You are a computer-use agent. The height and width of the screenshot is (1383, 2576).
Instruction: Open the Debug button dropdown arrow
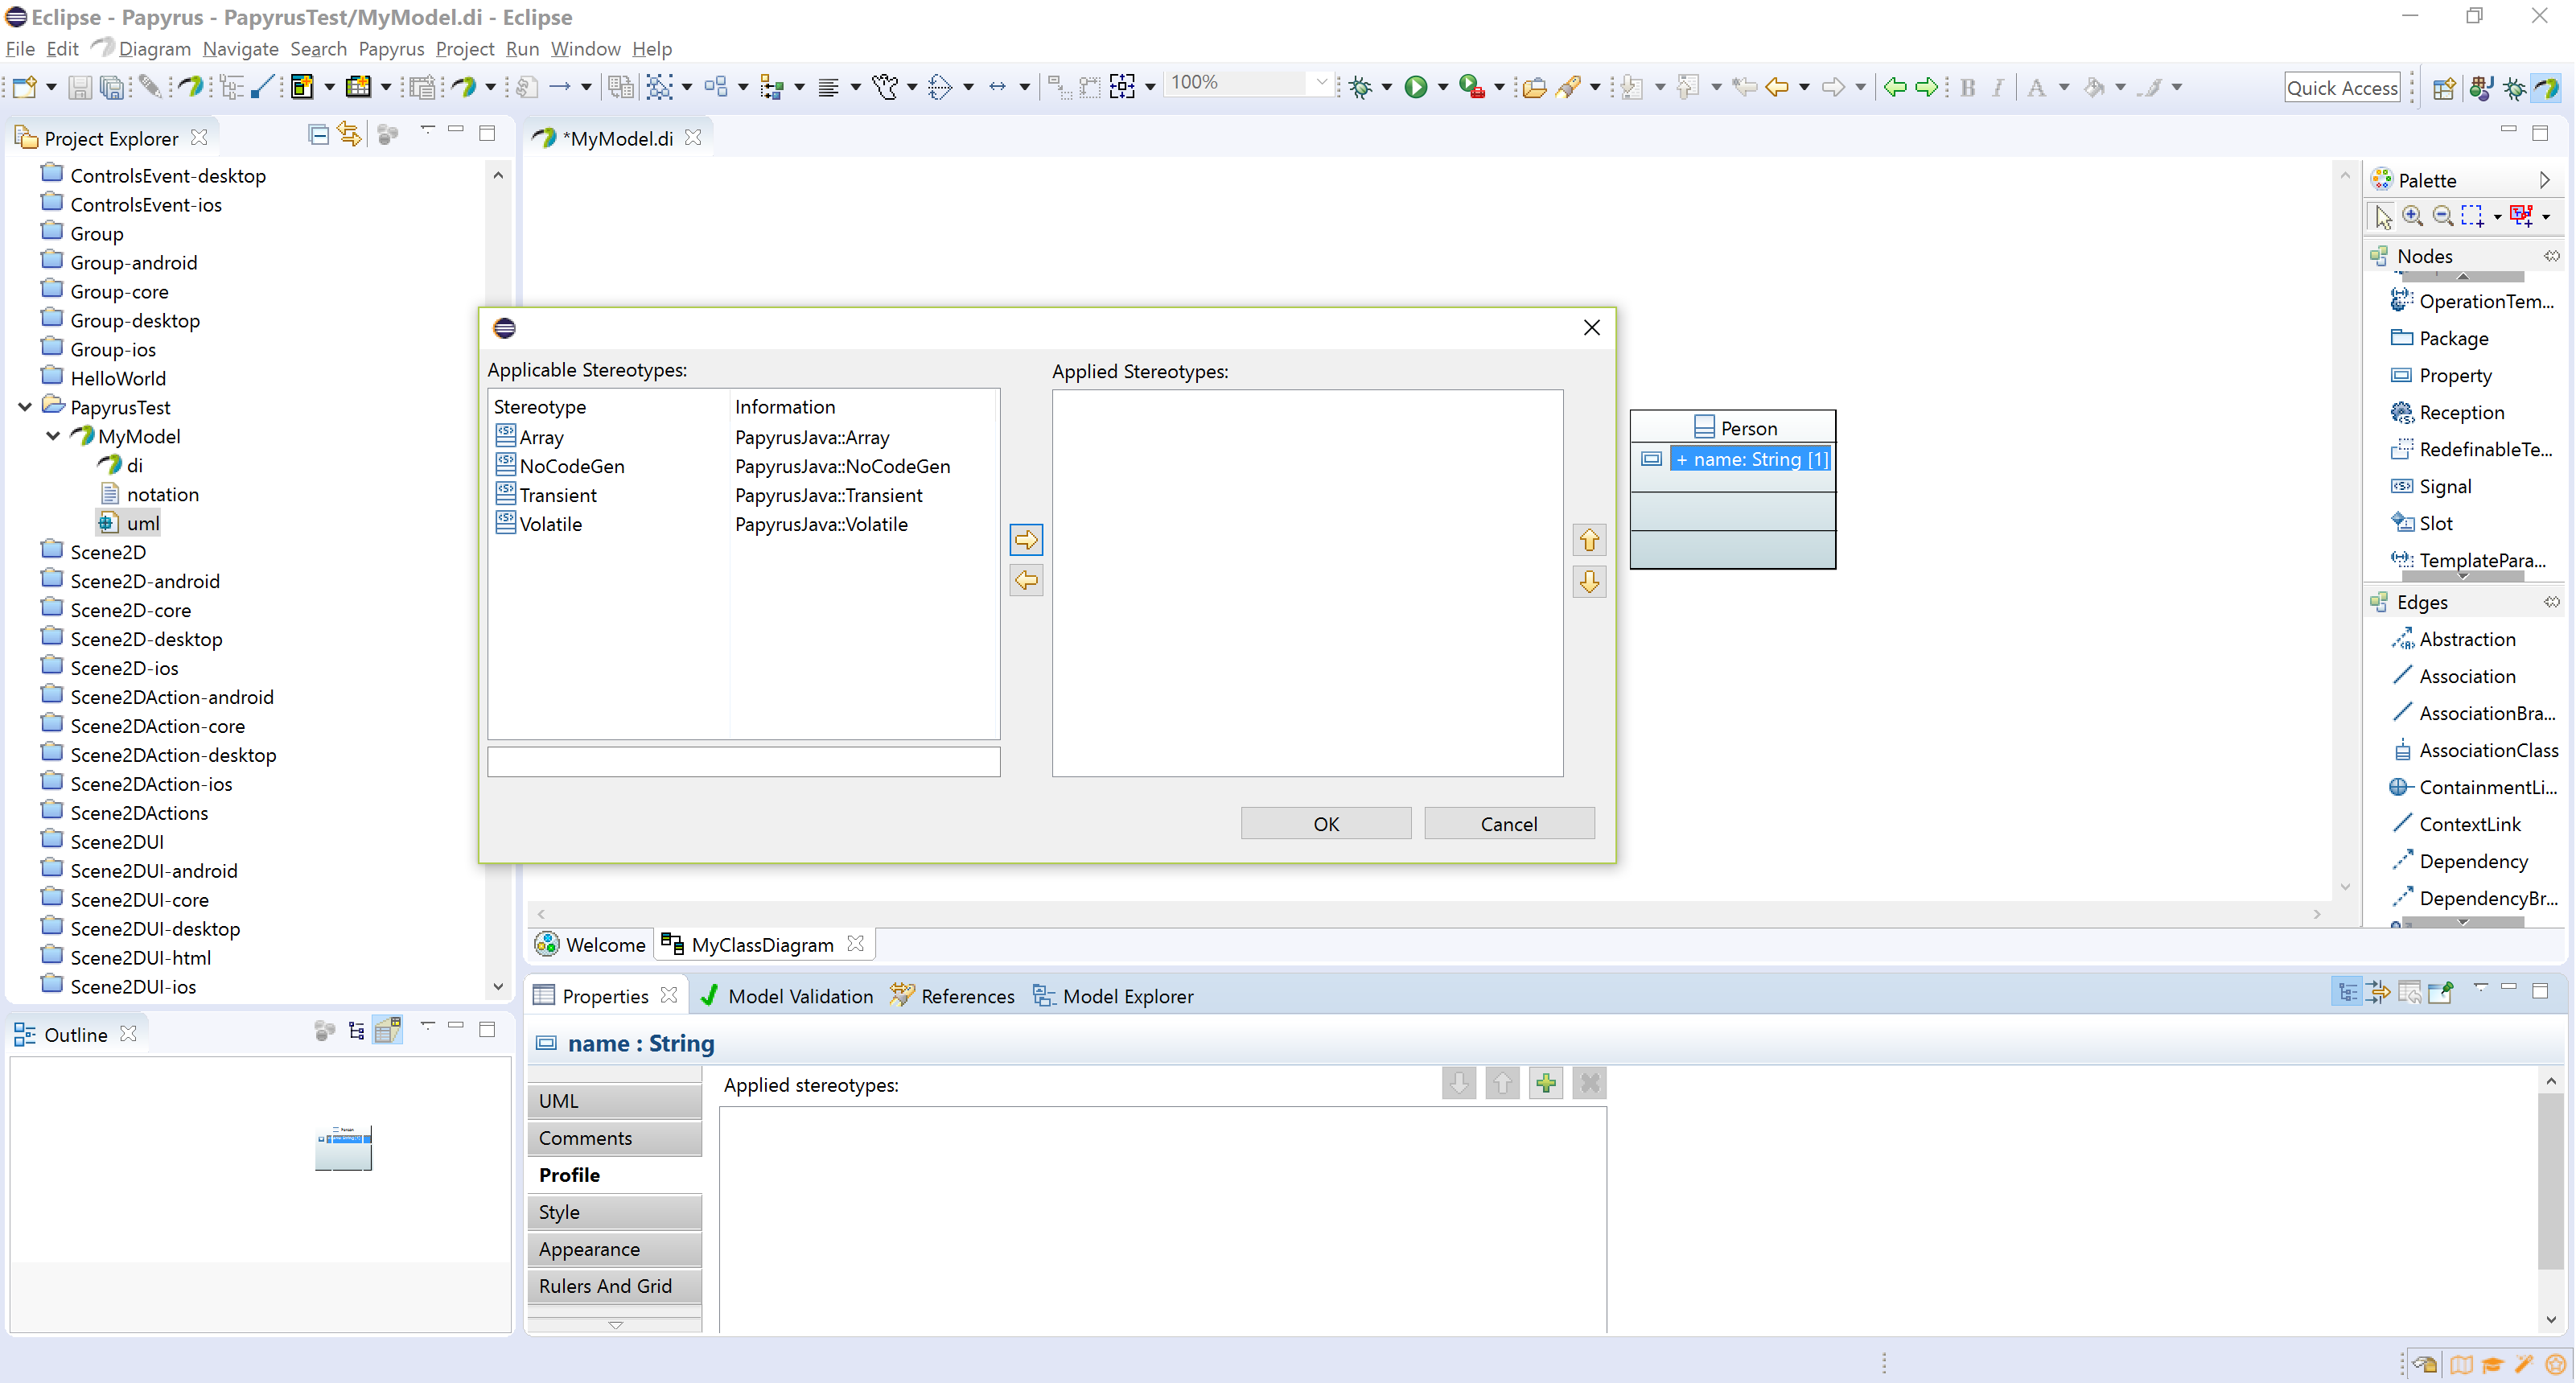tap(1386, 88)
